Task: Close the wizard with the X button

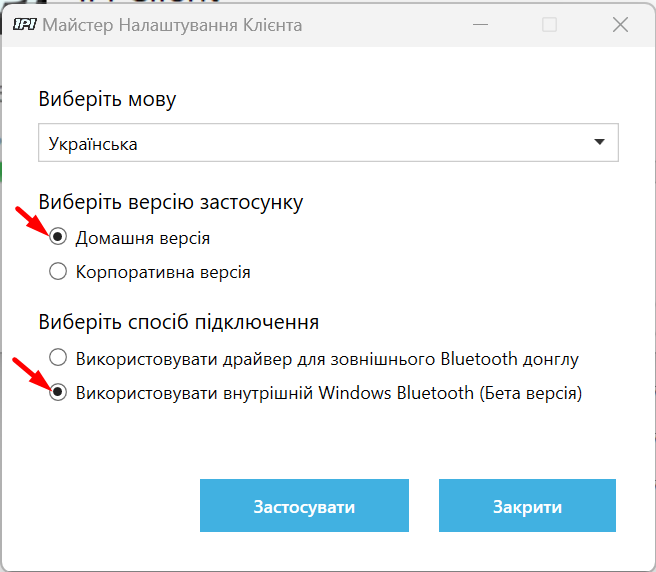Action: [621, 25]
